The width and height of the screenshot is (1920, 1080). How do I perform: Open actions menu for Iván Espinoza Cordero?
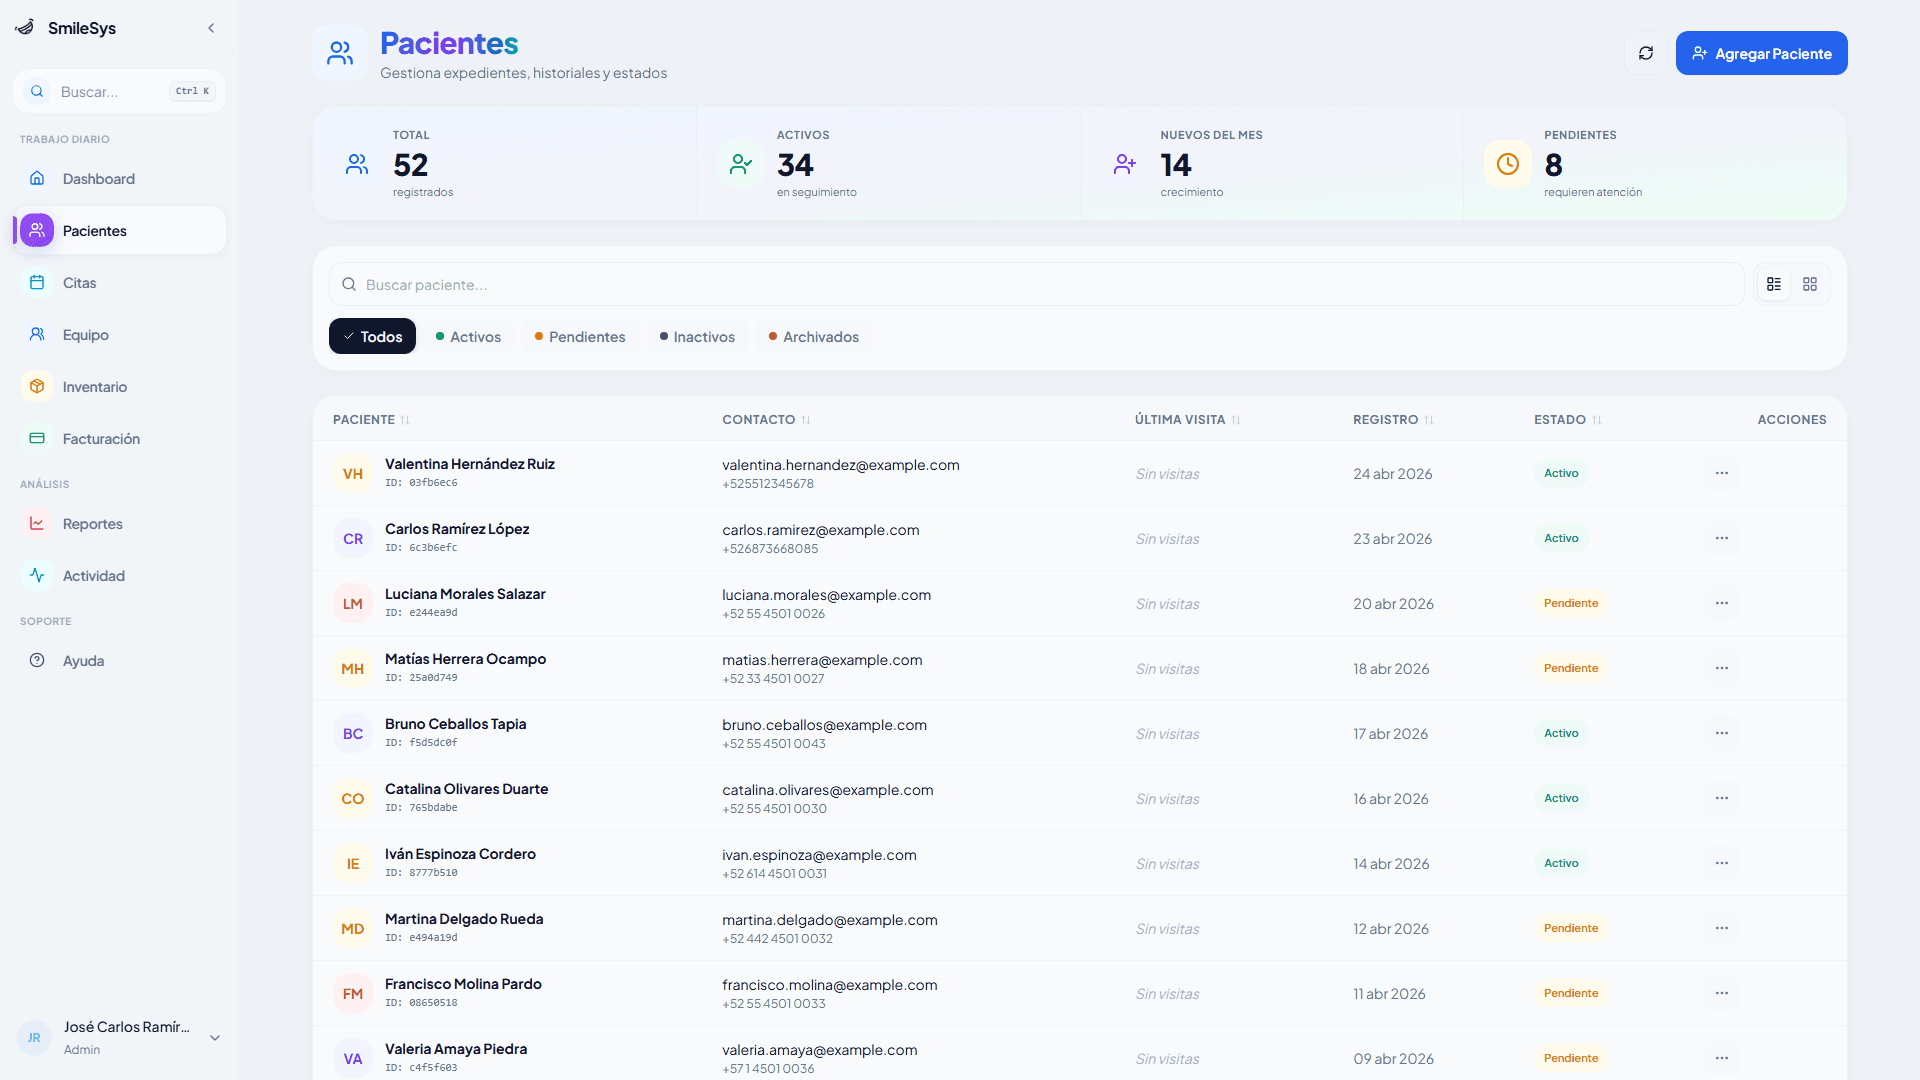click(x=1722, y=863)
